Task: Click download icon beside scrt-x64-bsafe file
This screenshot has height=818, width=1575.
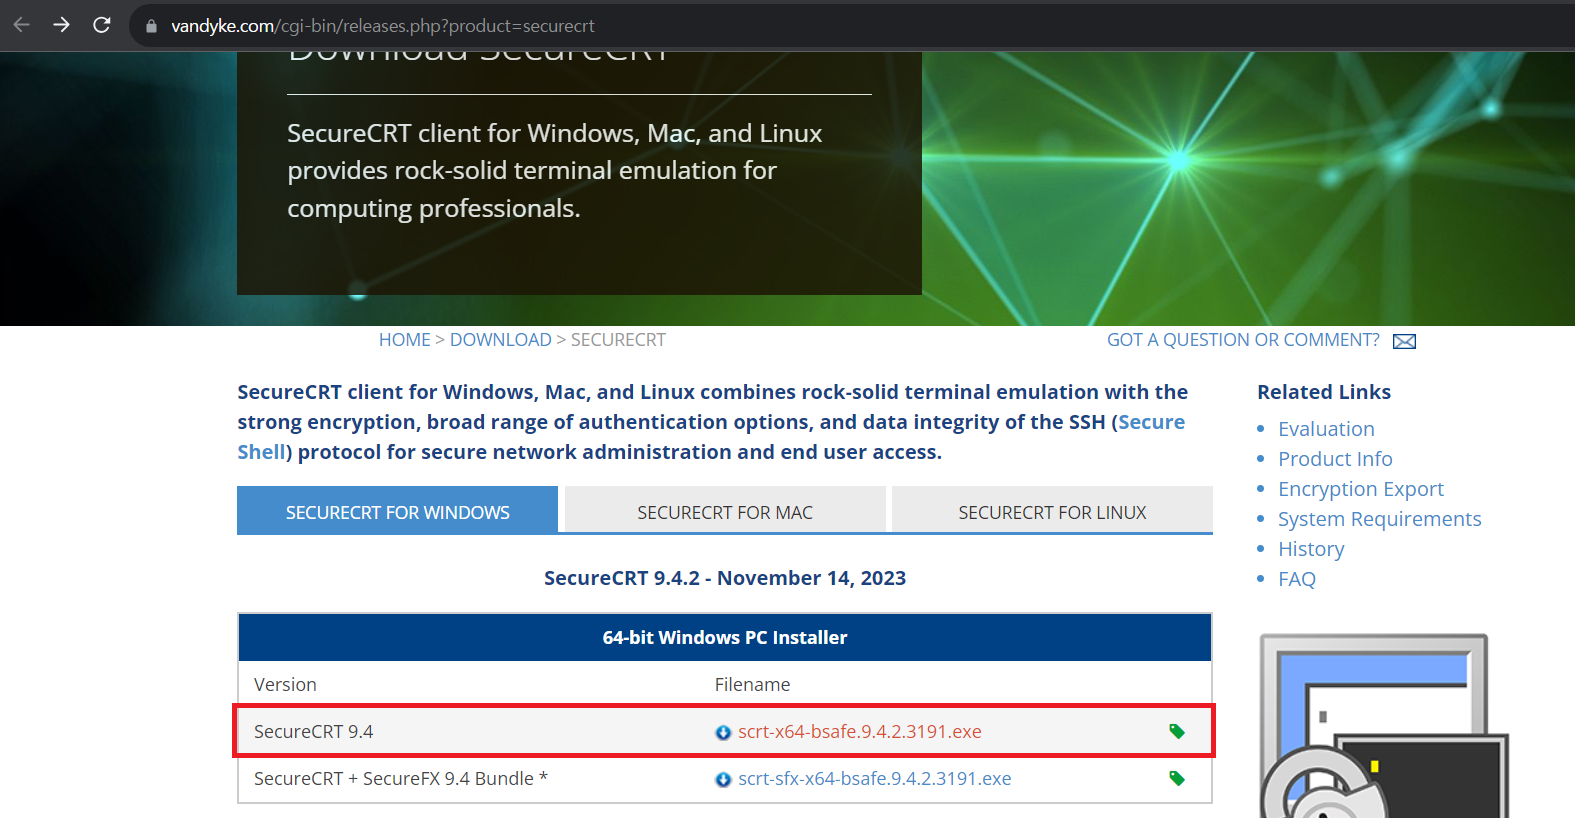Action: pos(723,733)
